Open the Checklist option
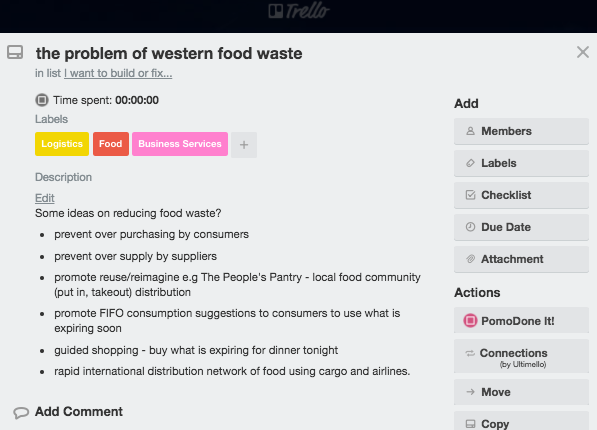 [x=521, y=195]
